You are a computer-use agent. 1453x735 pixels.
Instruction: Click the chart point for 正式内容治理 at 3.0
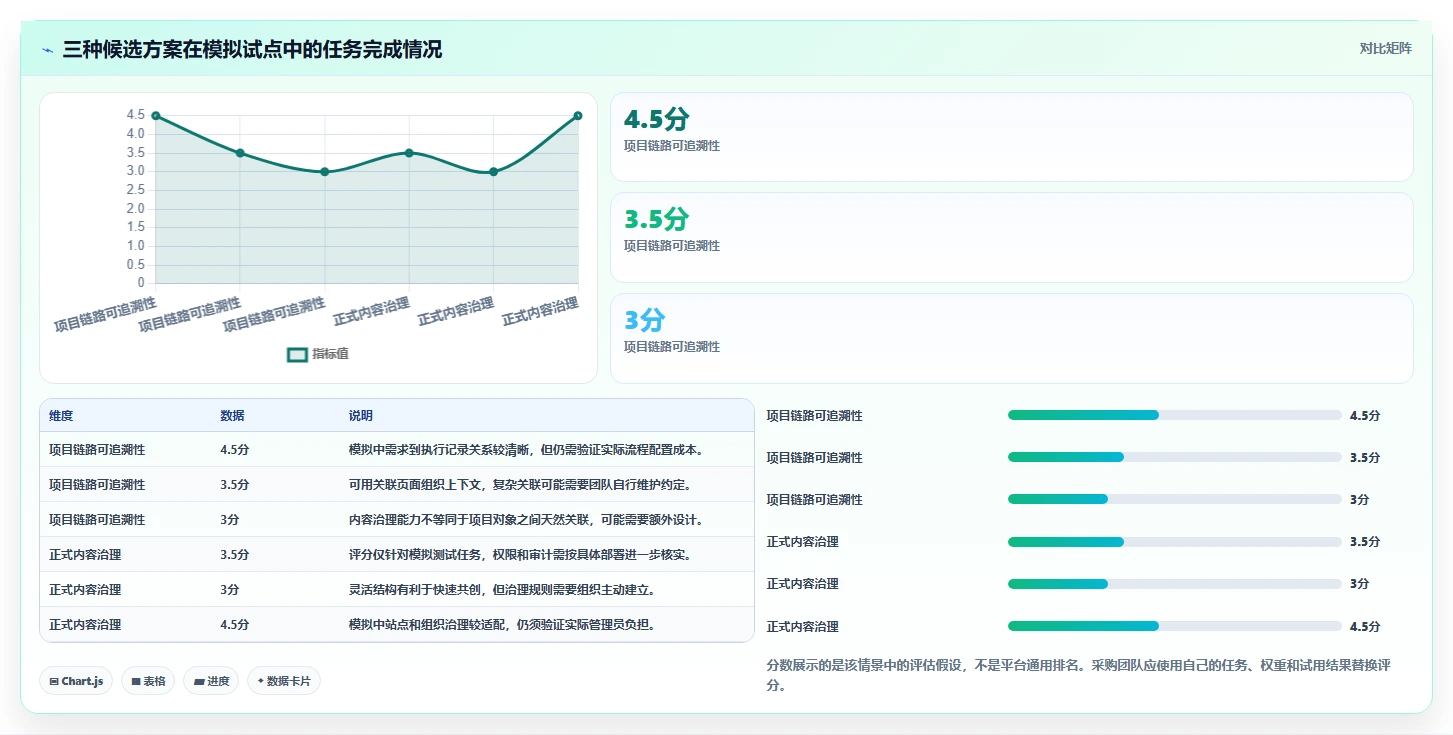[494, 172]
